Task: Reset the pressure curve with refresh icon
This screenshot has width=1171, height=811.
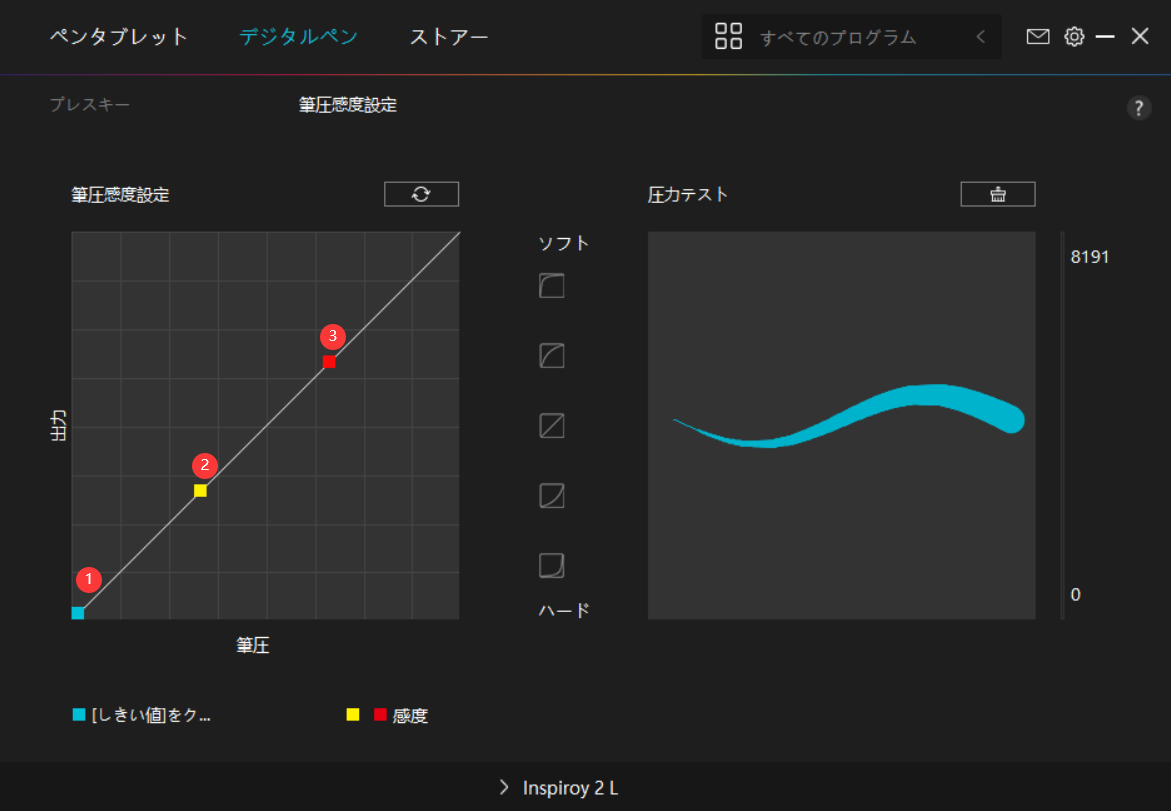Action: pos(421,194)
